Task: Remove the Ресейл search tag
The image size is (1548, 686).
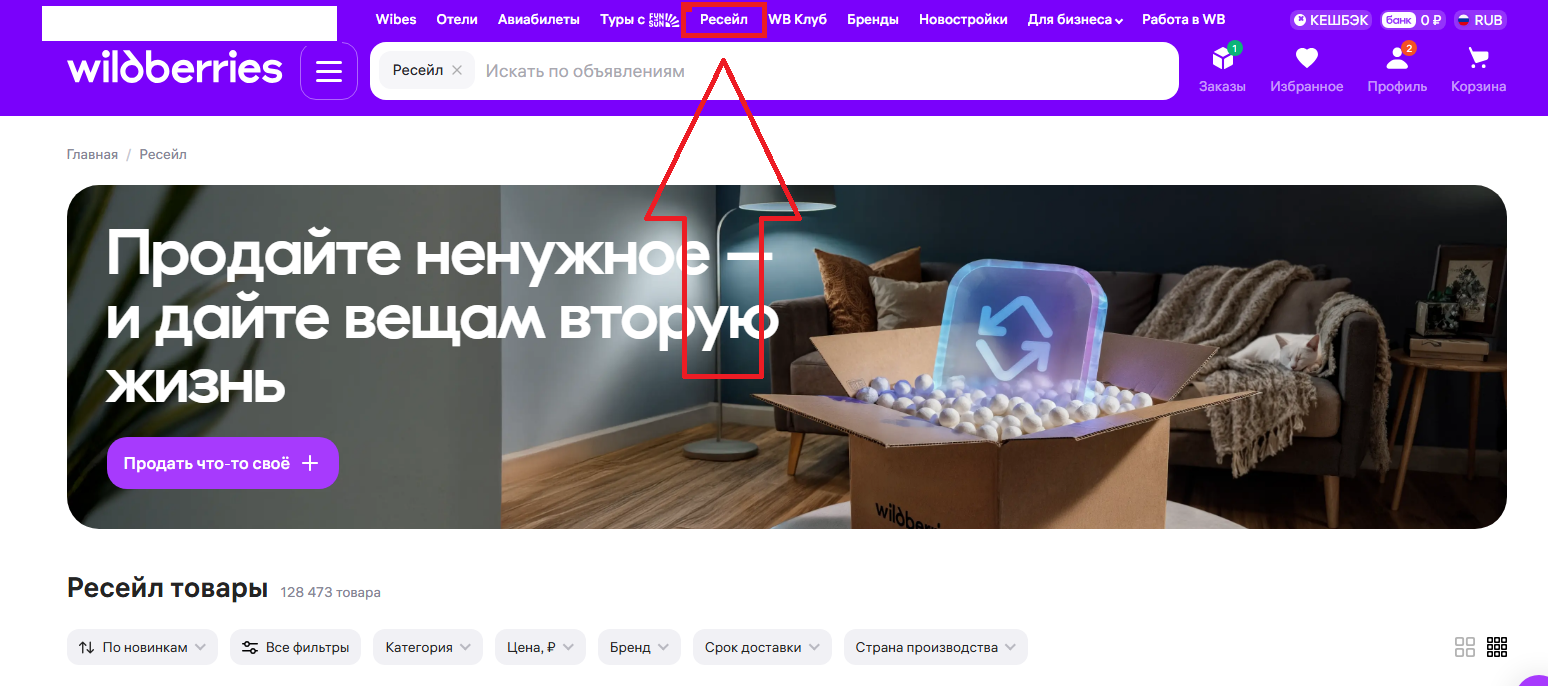Action: coord(457,70)
